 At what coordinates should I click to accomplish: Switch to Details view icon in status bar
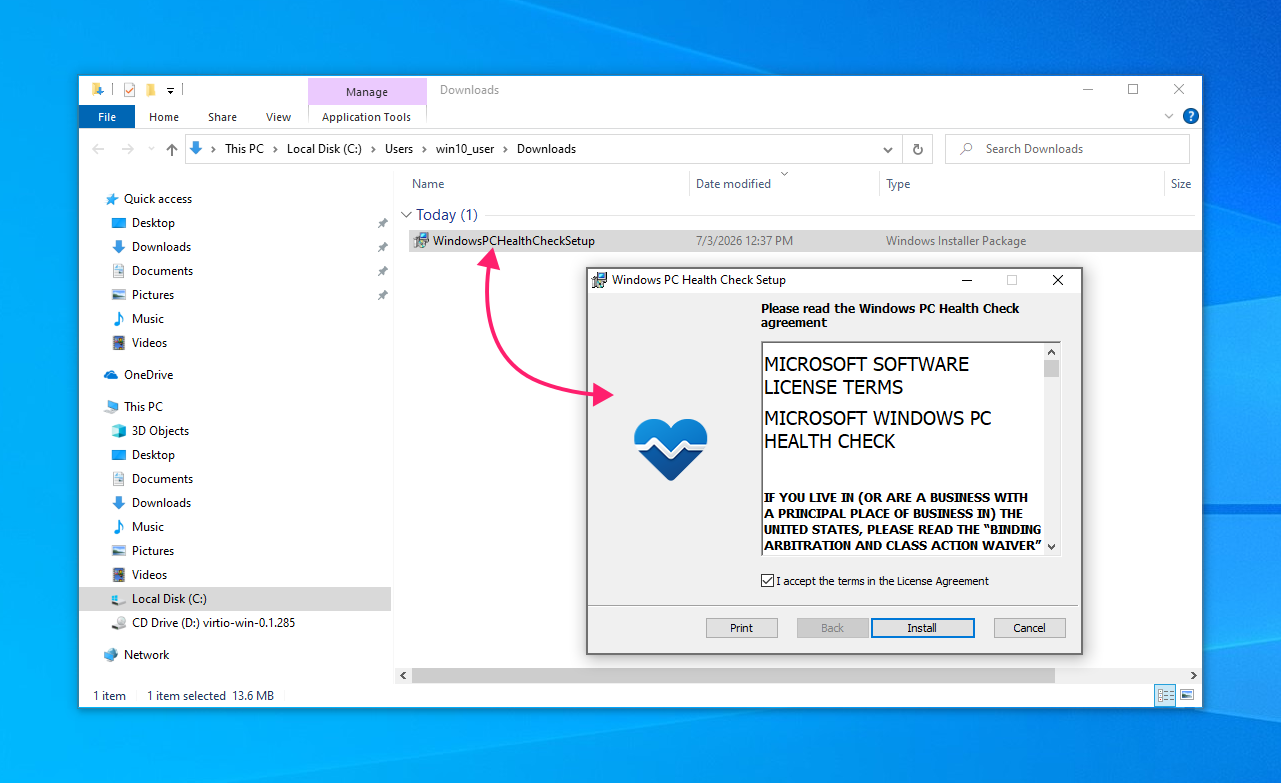click(x=1165, y=695)
